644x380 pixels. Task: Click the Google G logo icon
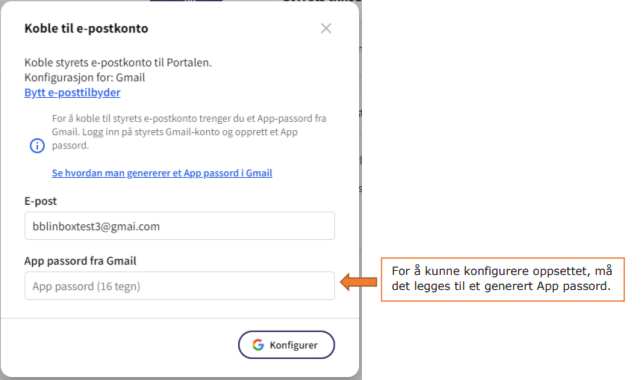coord(258,345)
